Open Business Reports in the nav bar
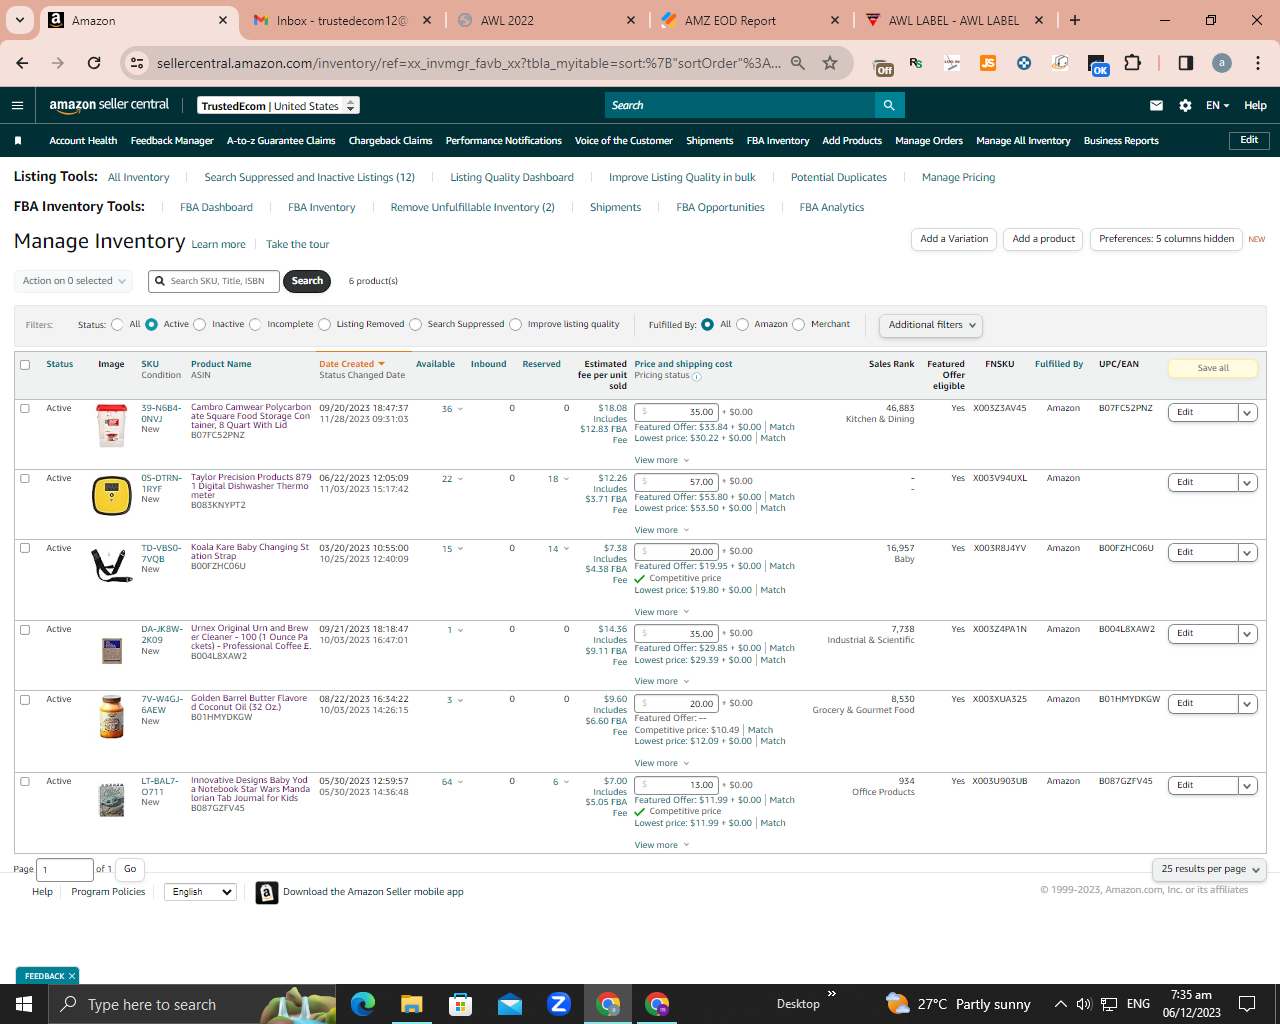 [x=1121, y=141]
